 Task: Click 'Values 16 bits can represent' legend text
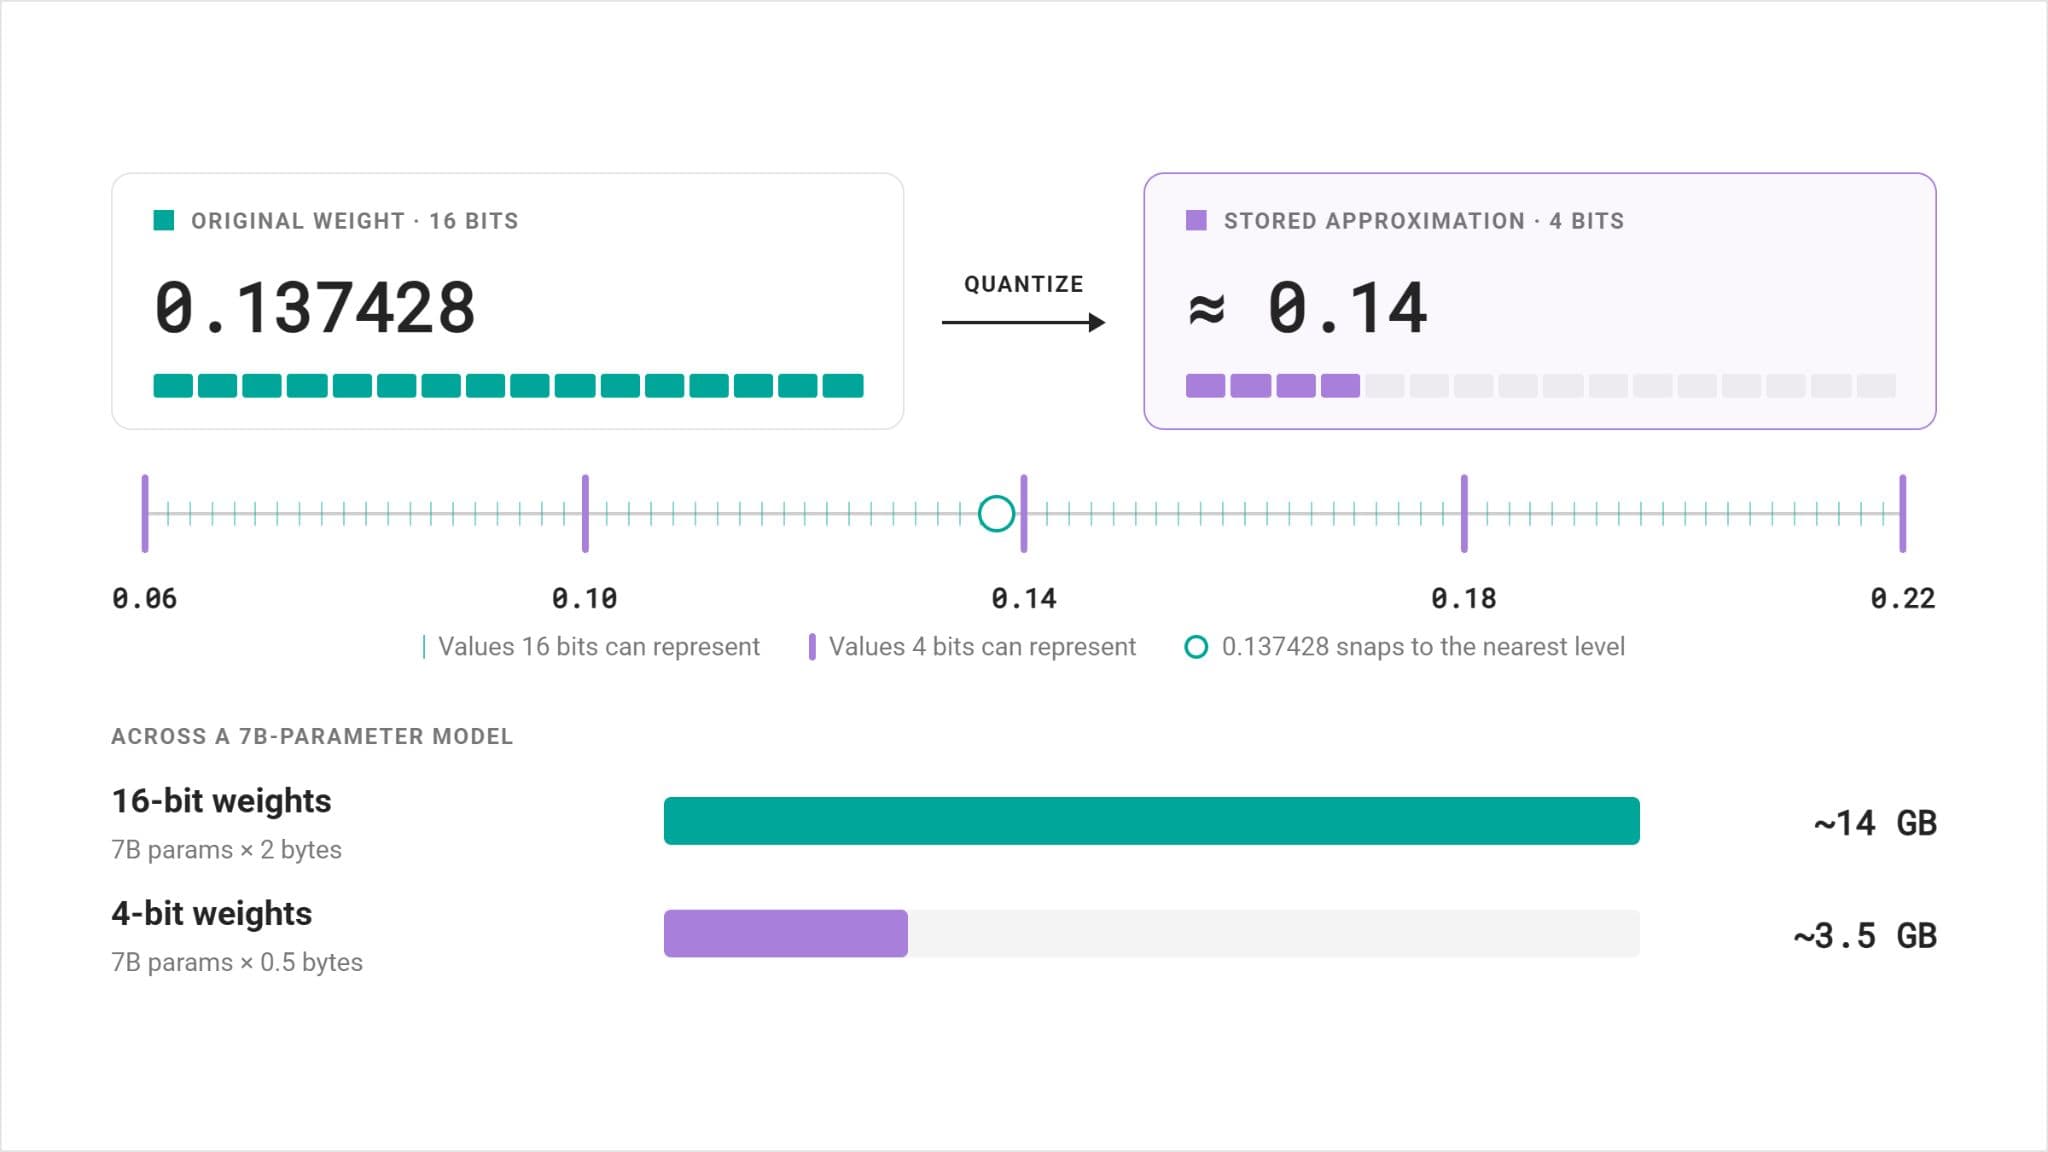pyautogui.click(x=599, y=647)
